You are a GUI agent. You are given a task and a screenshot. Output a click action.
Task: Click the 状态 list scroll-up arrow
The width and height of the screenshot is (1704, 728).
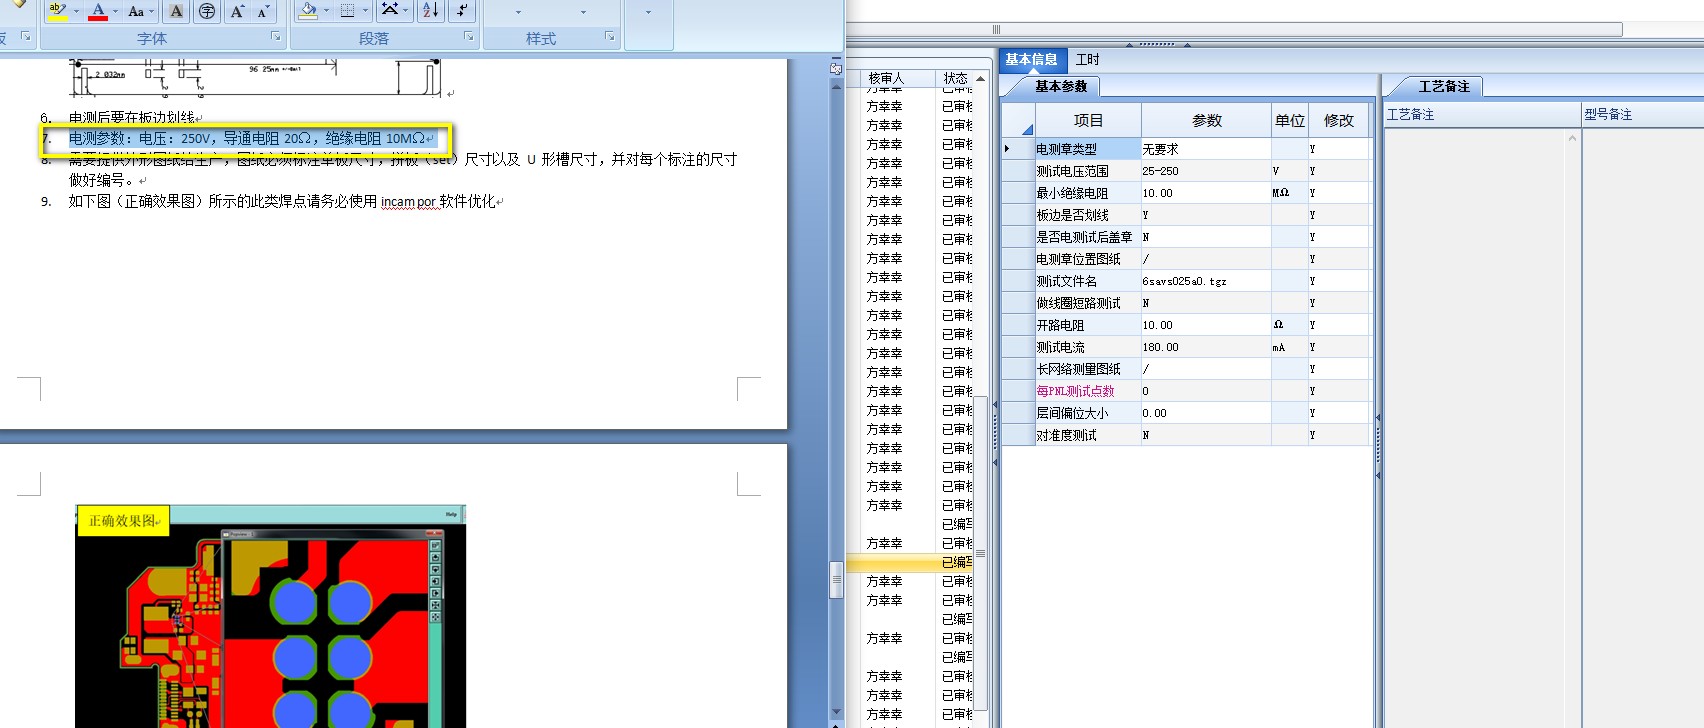pos(981,78)
